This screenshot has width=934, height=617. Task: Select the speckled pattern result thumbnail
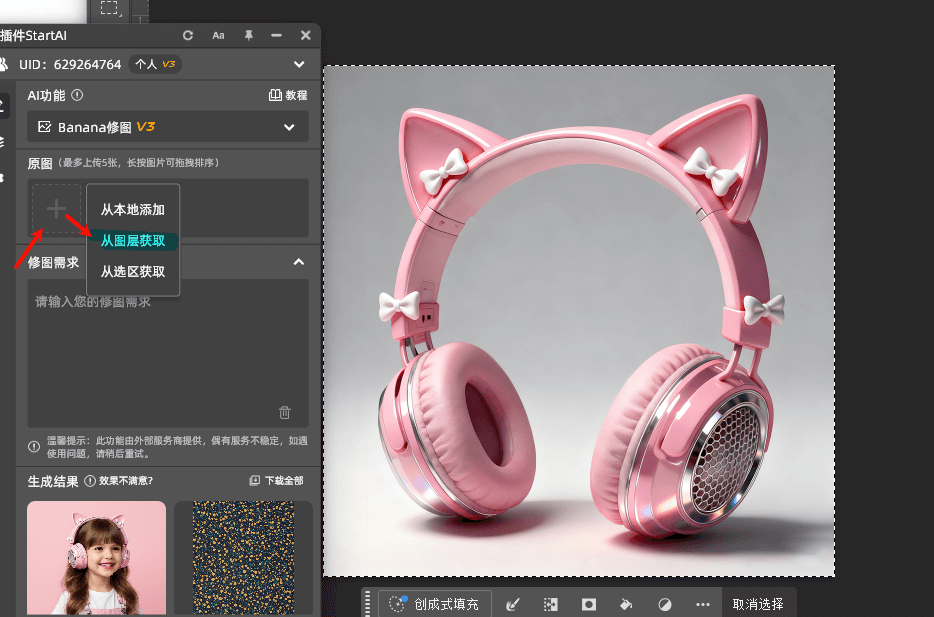click(x=243, y=558)
